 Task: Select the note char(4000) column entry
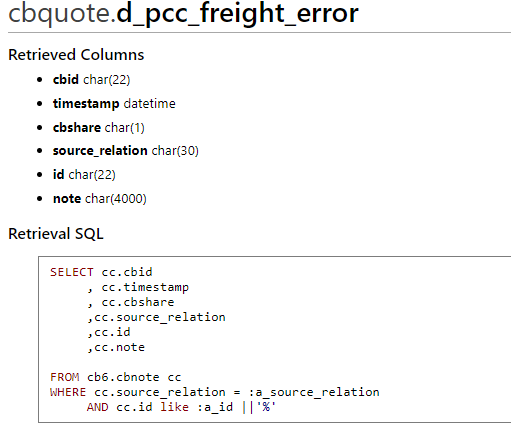tap(100, 199)
